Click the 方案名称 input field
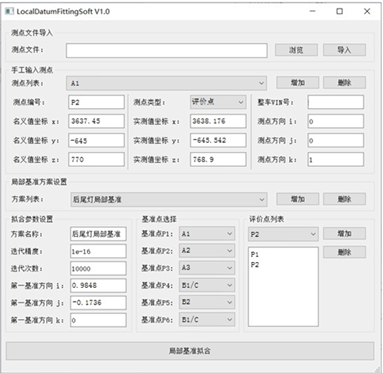 point(98,234)
